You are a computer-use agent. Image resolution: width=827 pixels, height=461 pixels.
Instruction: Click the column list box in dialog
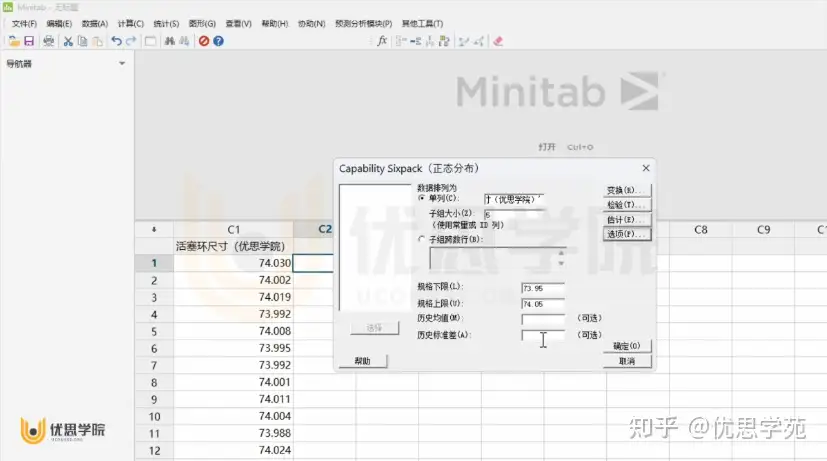point(375,247)
